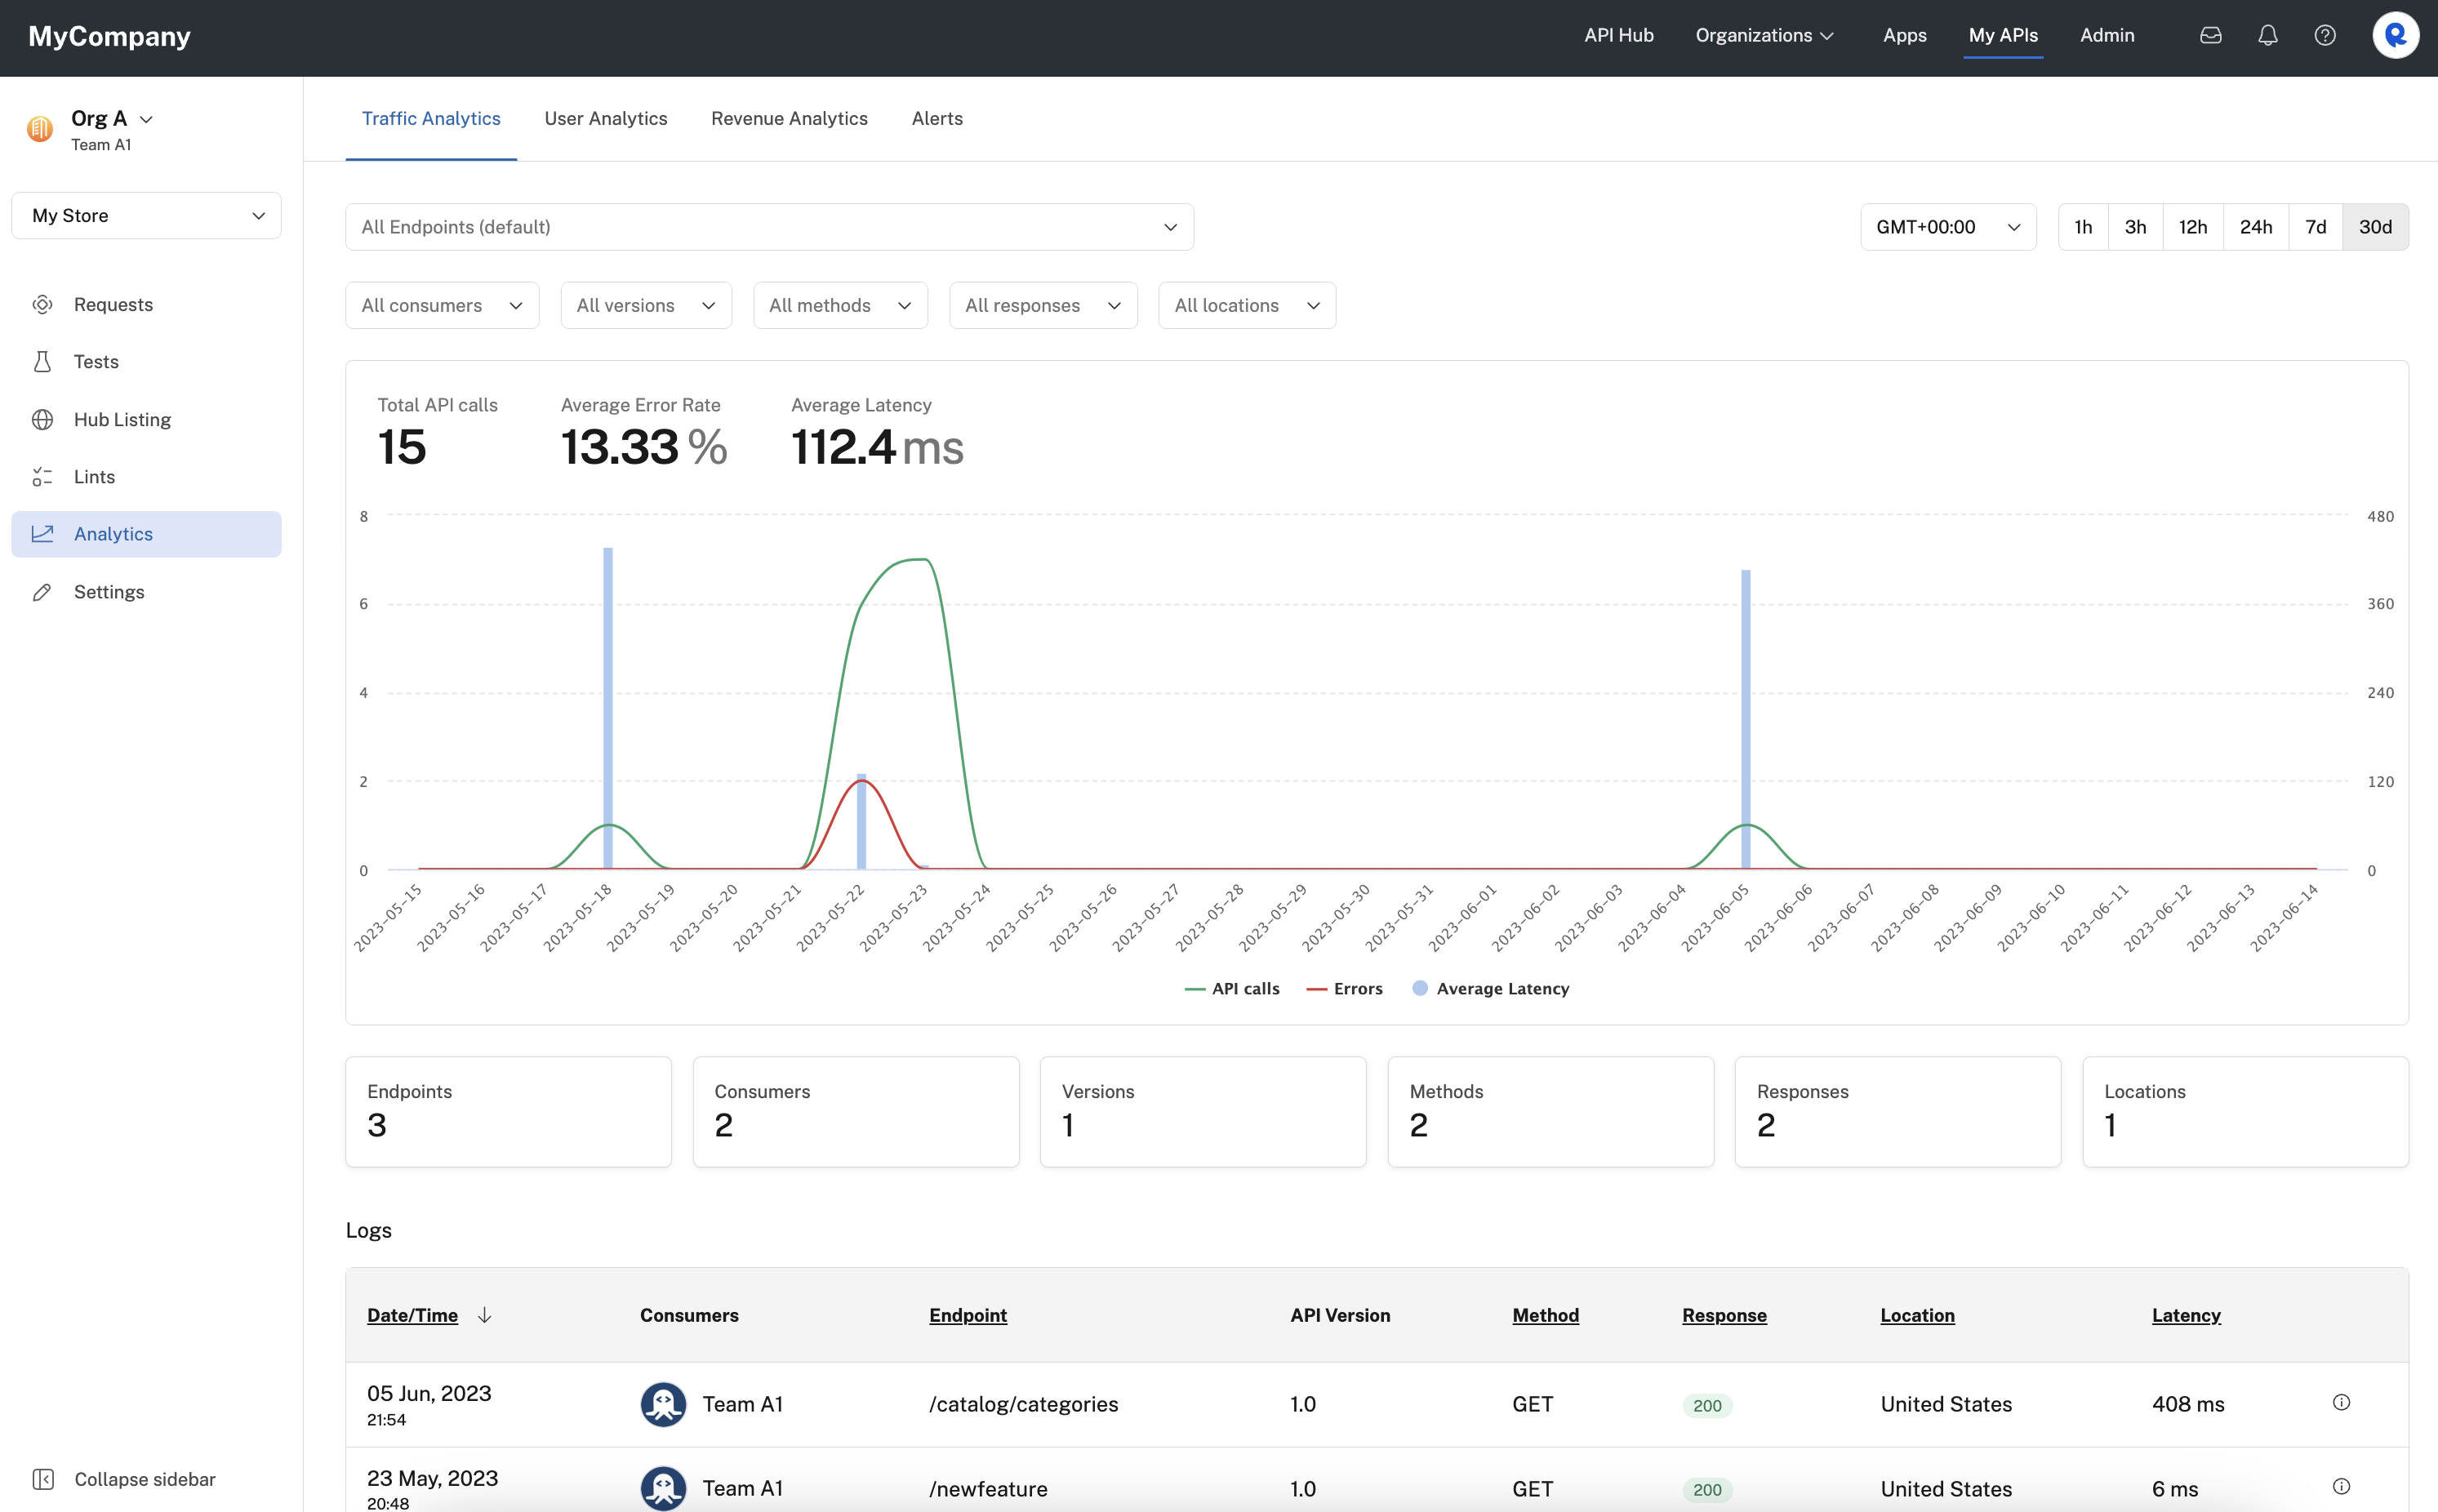Select the 1h time range
The height and width of the screenshot is (1512, 2438).
2083,227
